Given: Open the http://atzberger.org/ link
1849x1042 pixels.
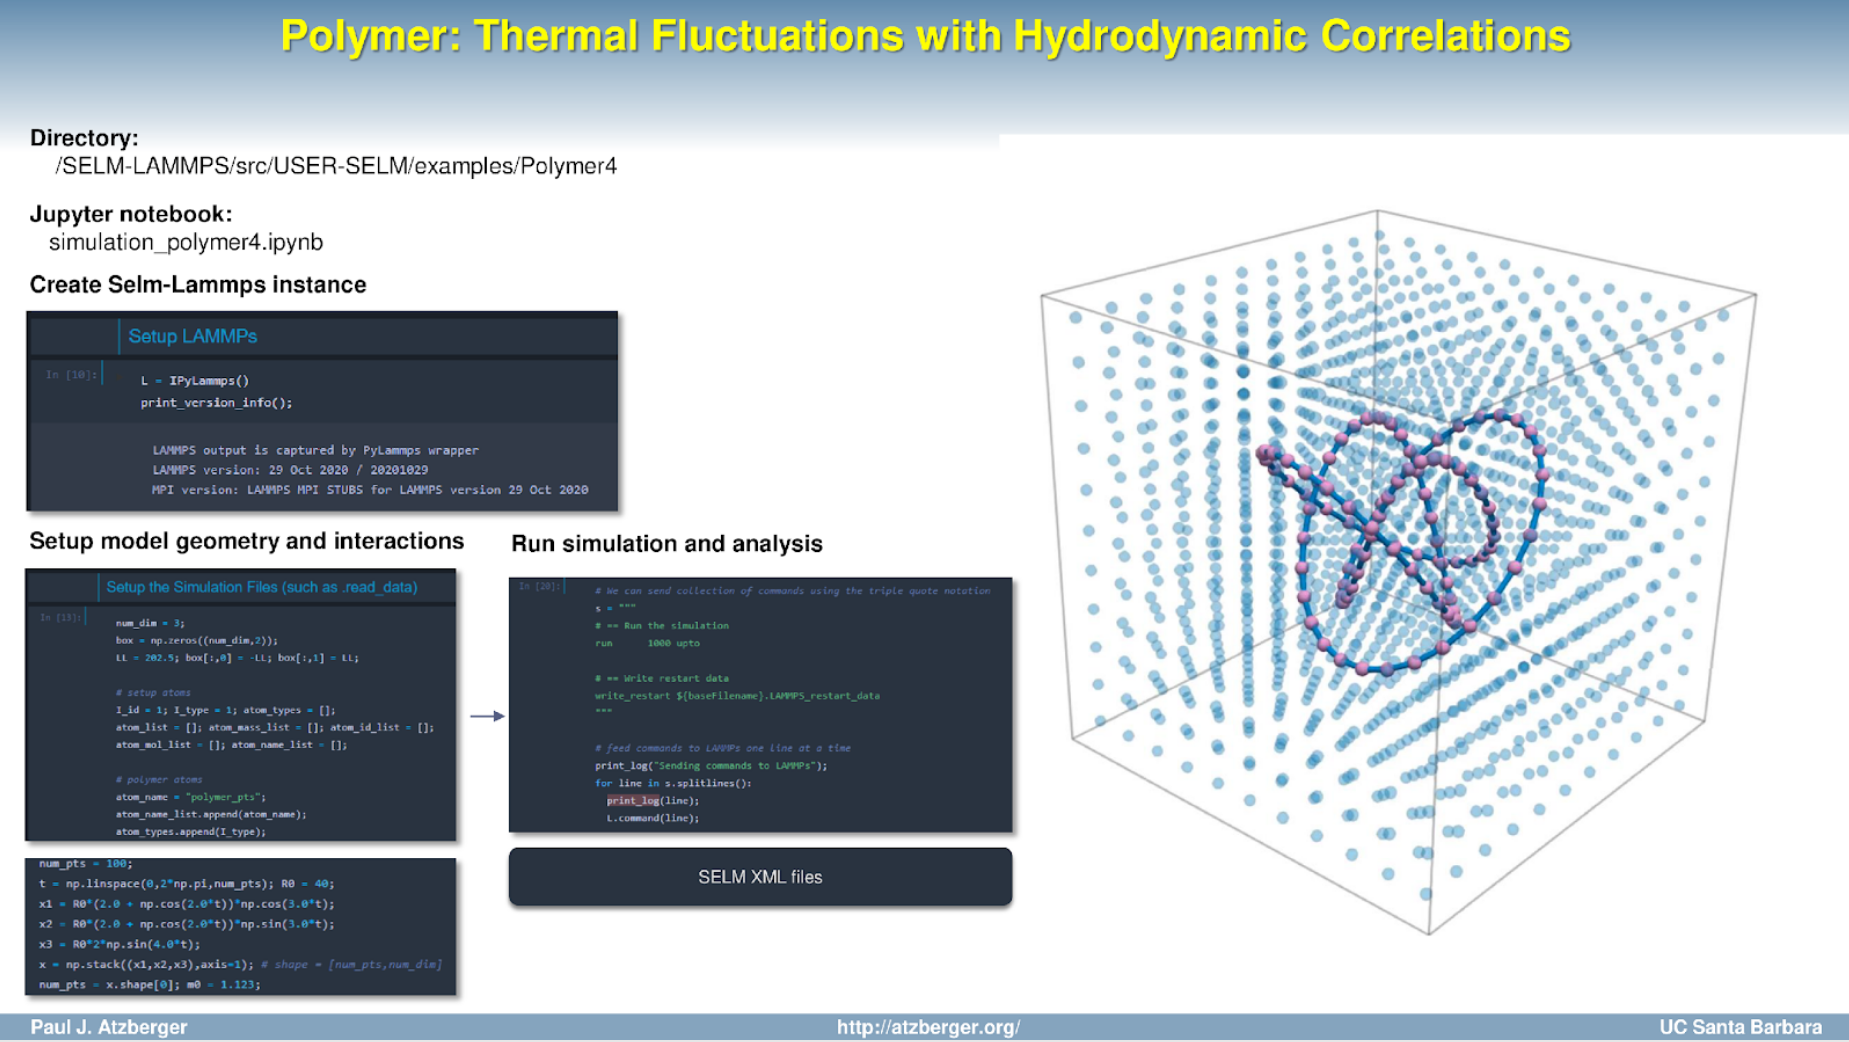Looking at the screenshot, I should tap(927, 1027).
